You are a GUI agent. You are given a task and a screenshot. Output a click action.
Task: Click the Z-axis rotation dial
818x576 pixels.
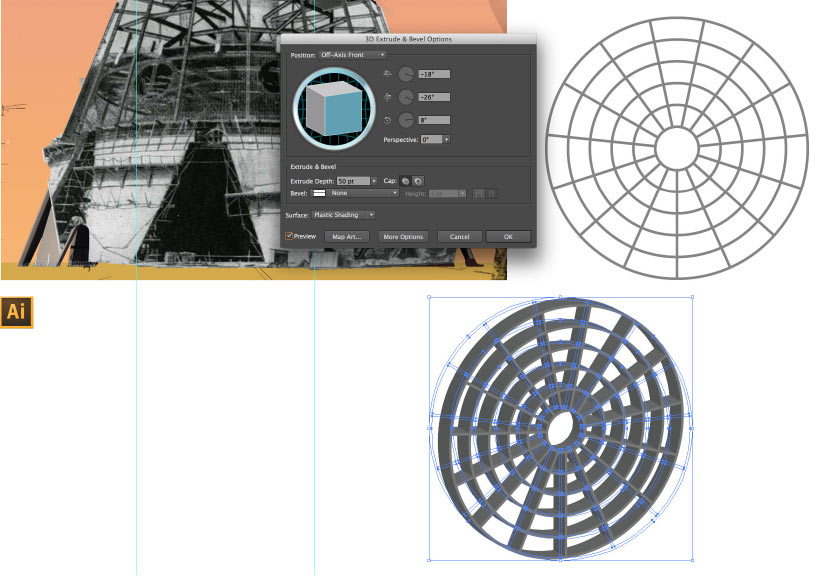[405, 120]
